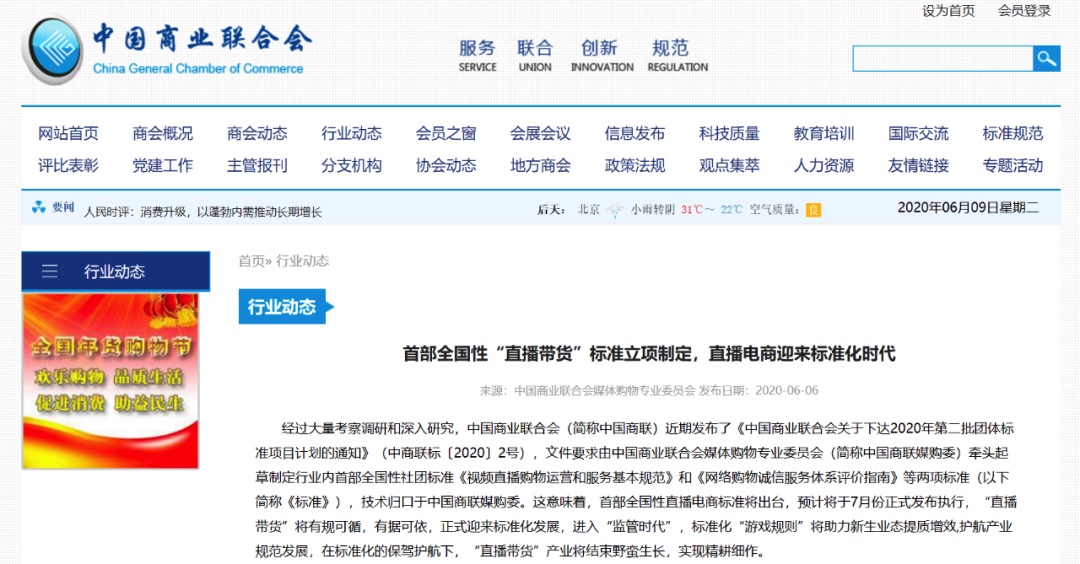Open the 网站首页 navigation menu
The height and width of the screenshot is (564, 1080).
pos(68,133)
